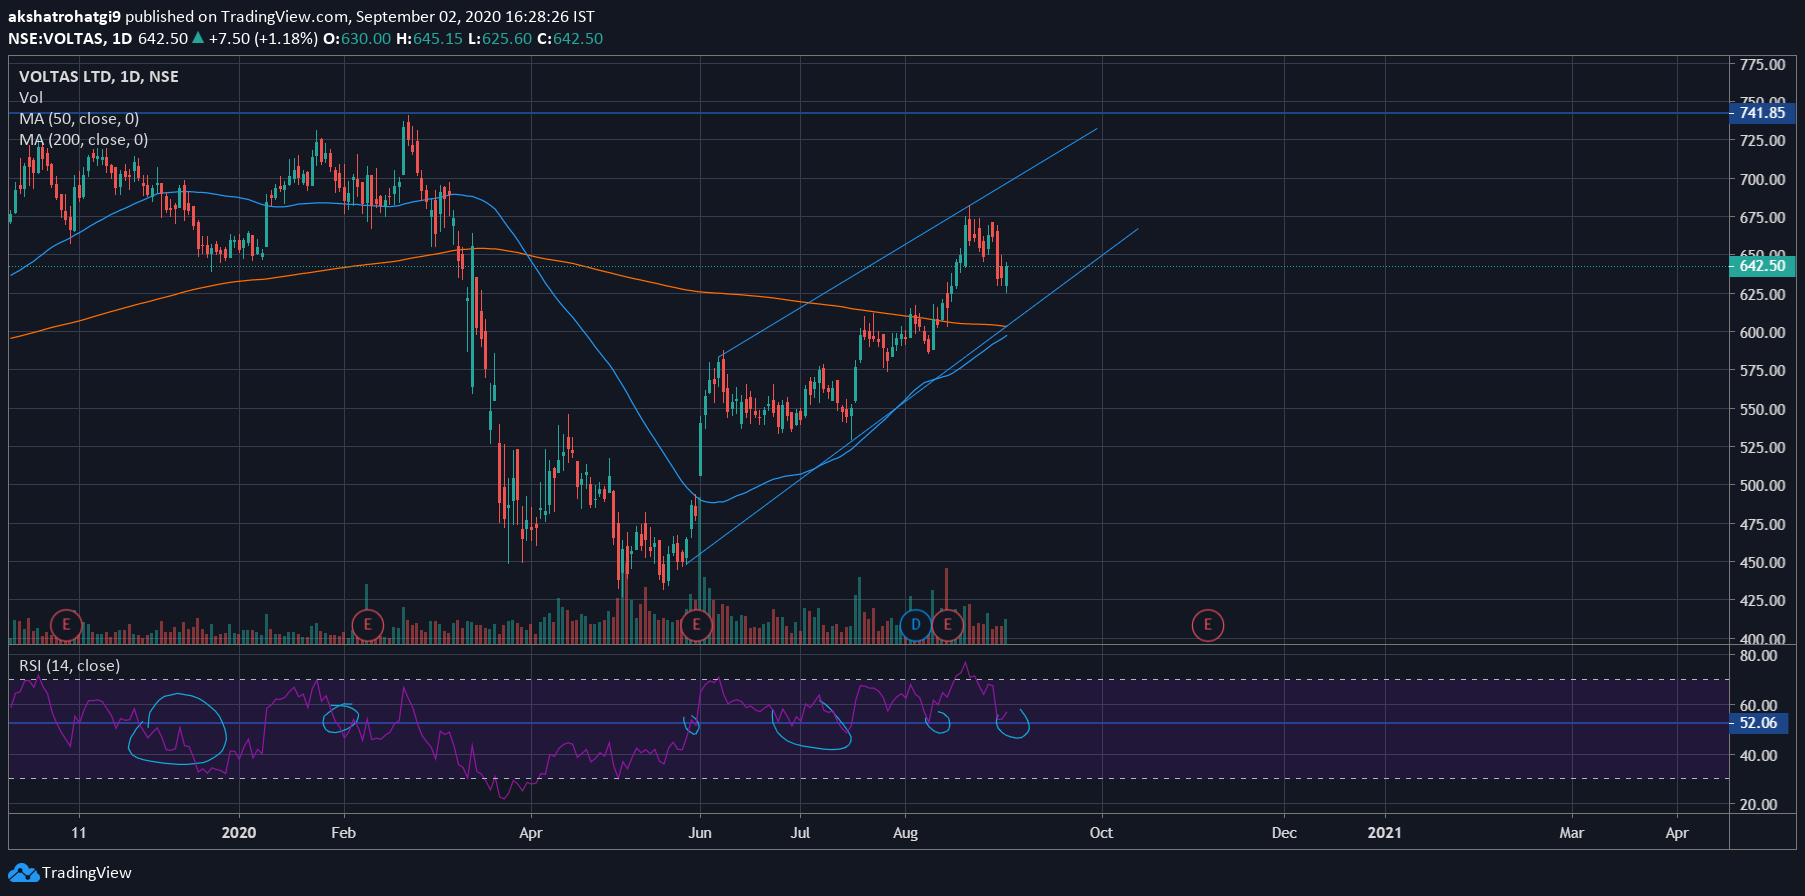
Task: Click the 2021 label on time axis
Action: (1385, 833)
